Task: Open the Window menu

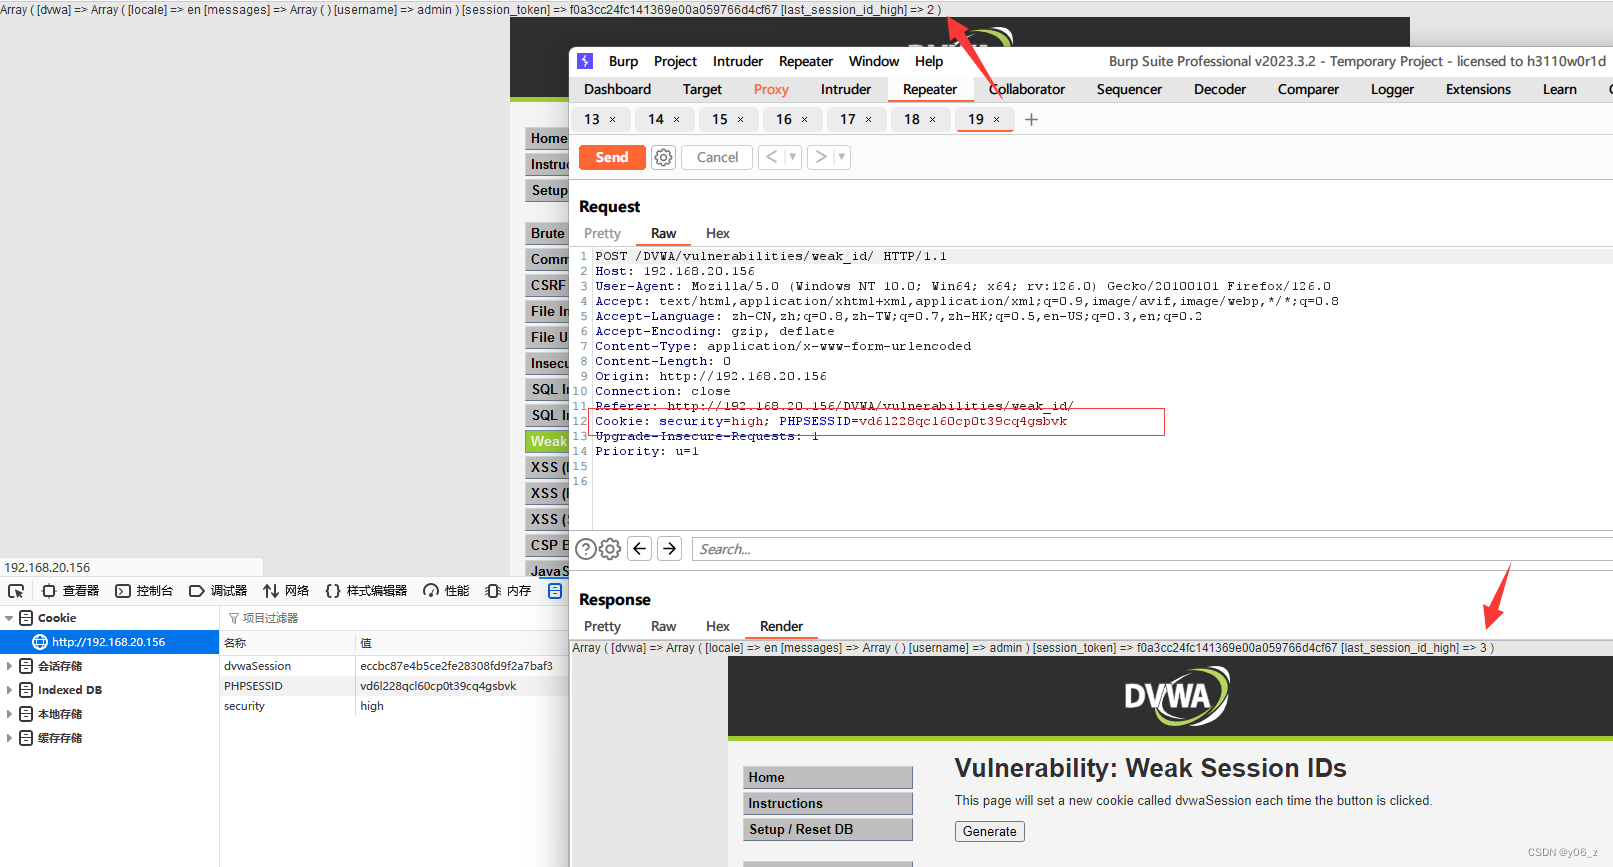Action: 874,61
